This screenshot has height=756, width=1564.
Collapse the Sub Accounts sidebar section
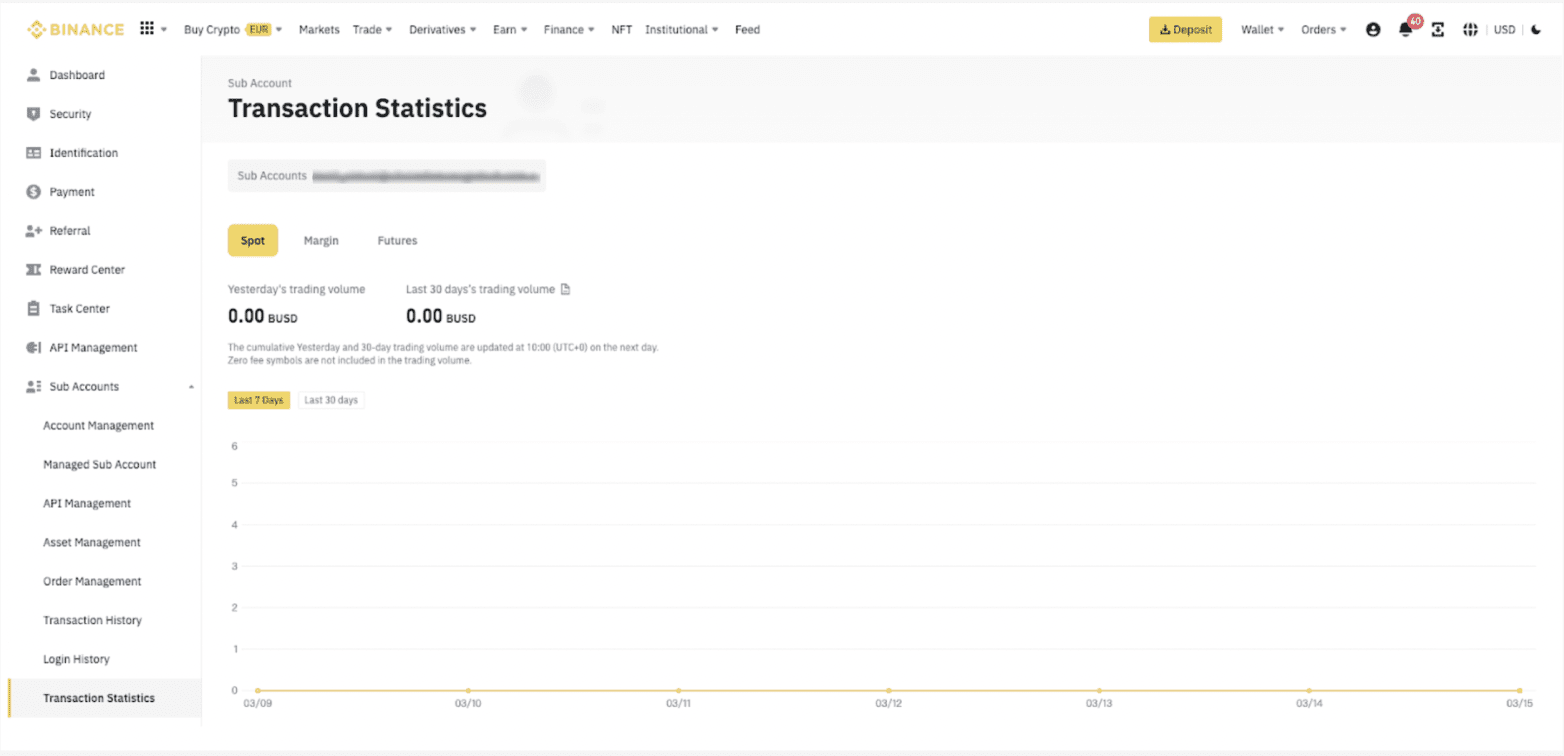point(191,387)
